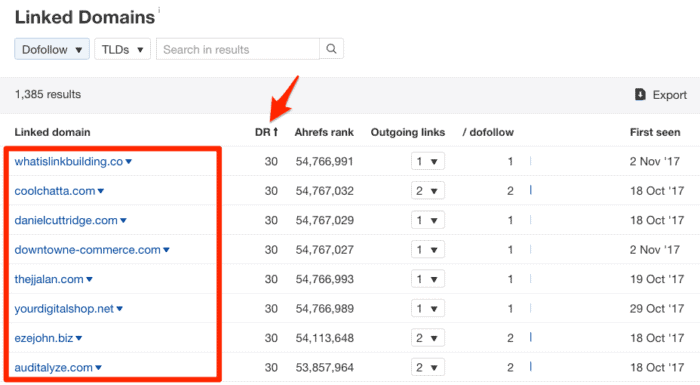Sort by First seen column header
700x385 pixels.
pyautogui.click(x=655, y=132)
